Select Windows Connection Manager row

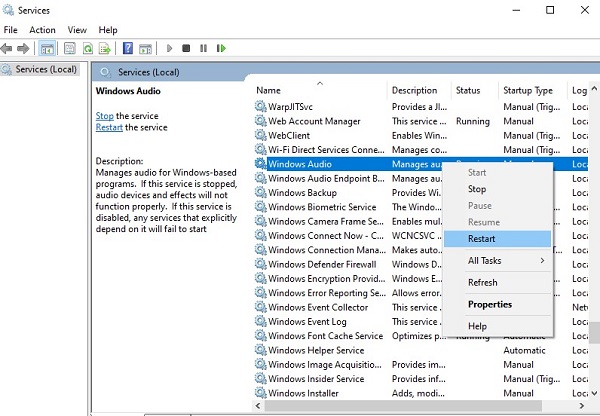click(421, 250)
